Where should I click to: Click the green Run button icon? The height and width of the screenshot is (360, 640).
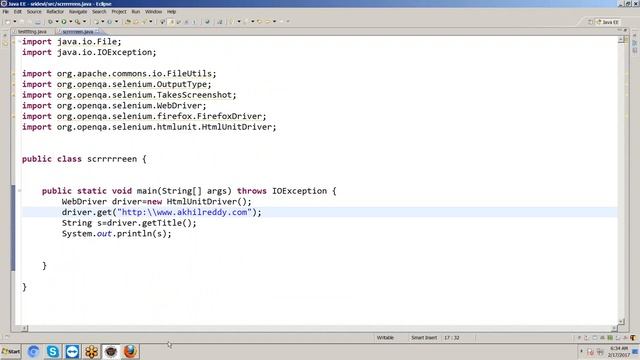64,22
